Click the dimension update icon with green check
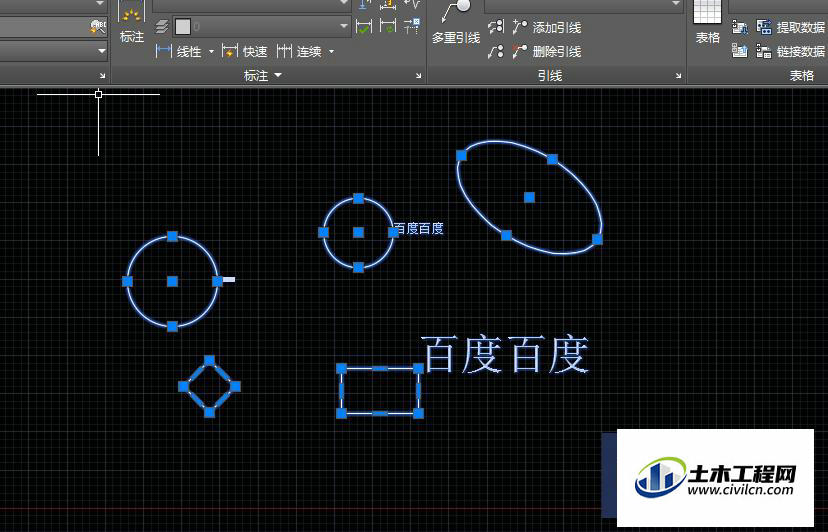 click(364, 26)
